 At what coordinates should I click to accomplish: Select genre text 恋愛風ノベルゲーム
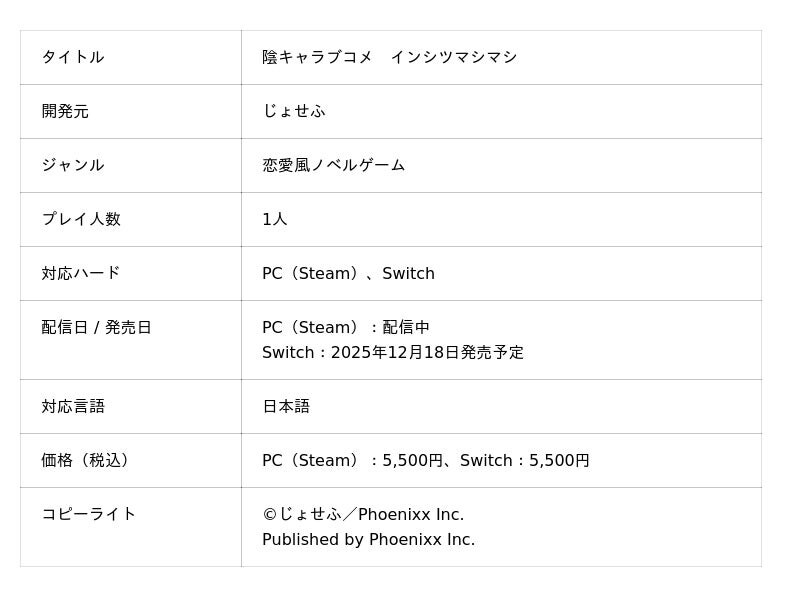(334, 165)
